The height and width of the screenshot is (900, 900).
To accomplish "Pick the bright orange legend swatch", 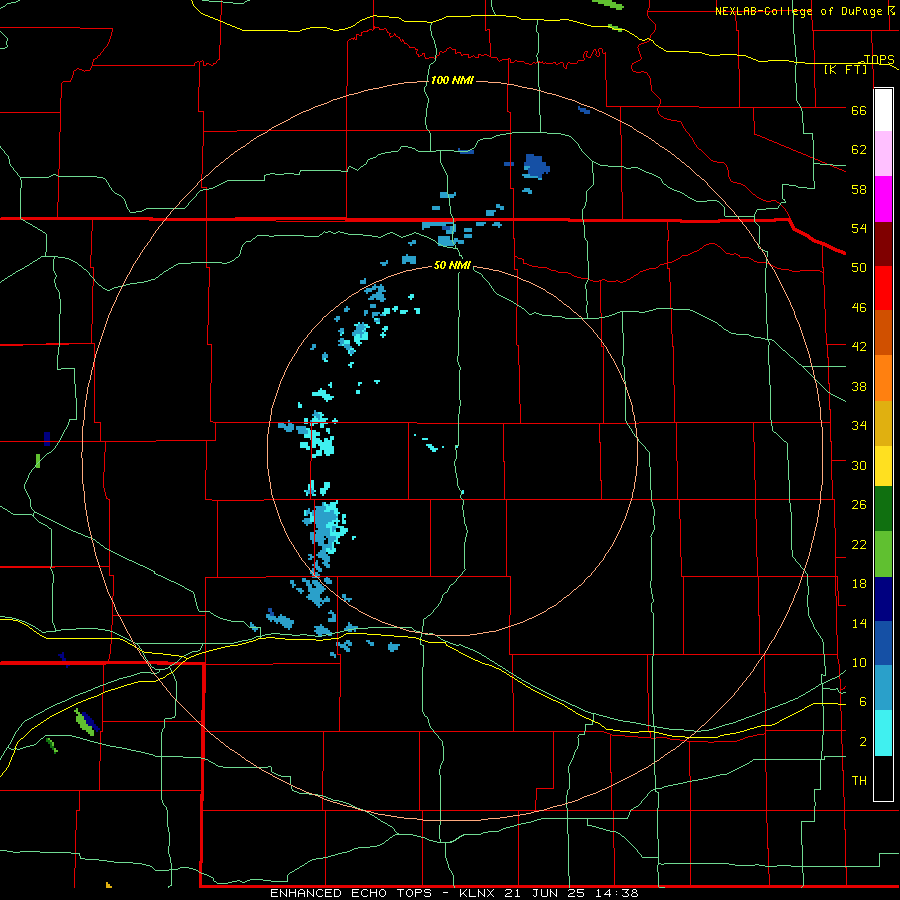I will coord(883,378).
